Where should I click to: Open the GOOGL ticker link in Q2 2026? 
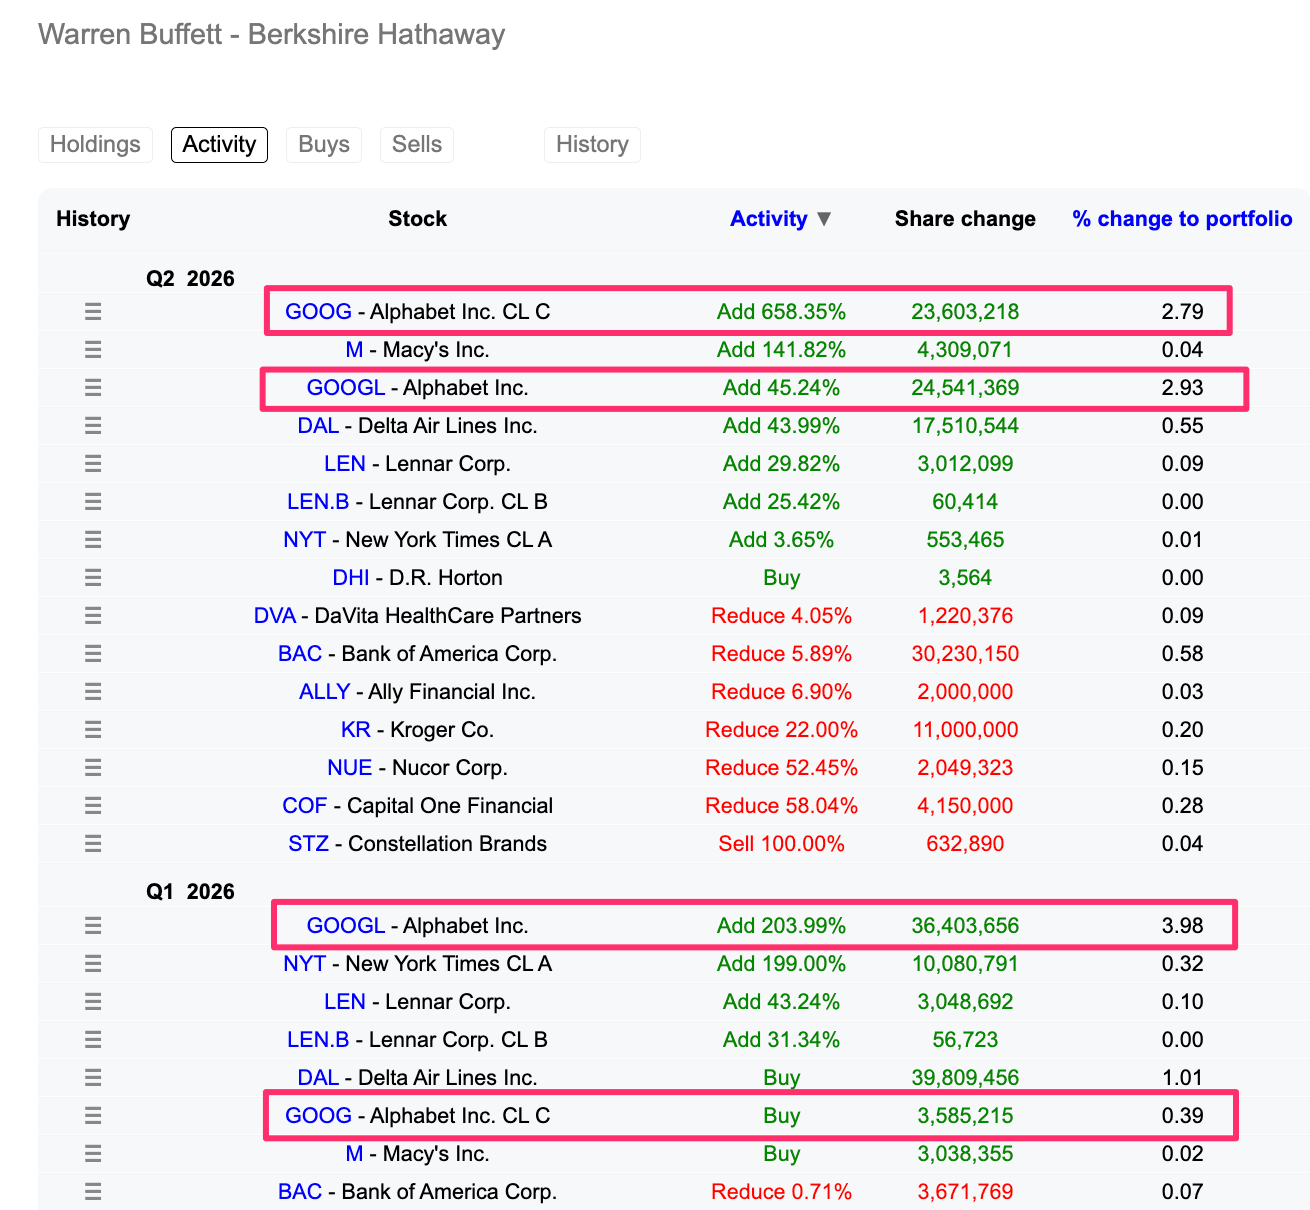(x=345, y=388)
